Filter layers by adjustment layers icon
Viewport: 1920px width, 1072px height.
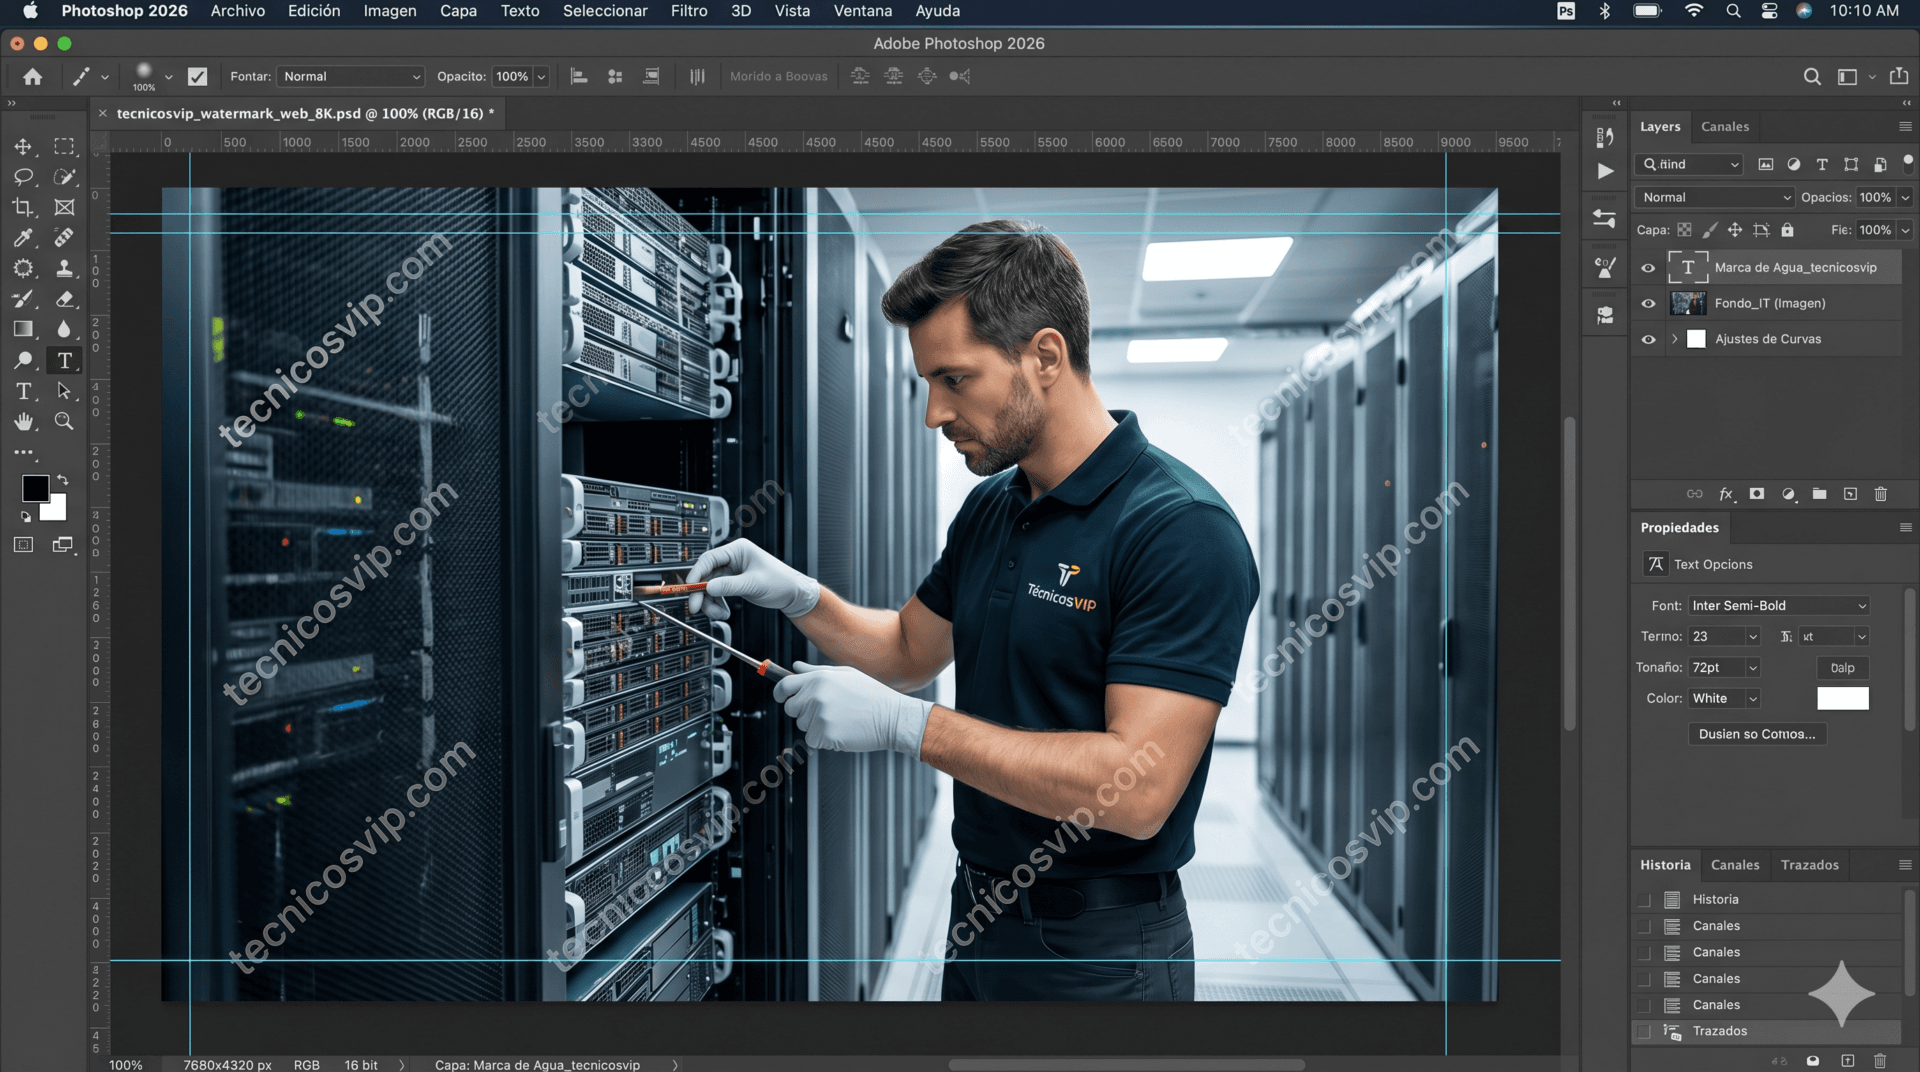click(x=1794, y=164)
